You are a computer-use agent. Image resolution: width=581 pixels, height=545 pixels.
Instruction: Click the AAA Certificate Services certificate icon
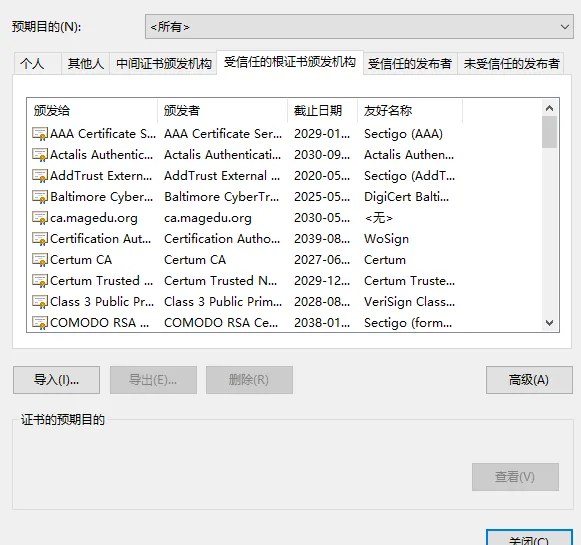pos(40,134)
